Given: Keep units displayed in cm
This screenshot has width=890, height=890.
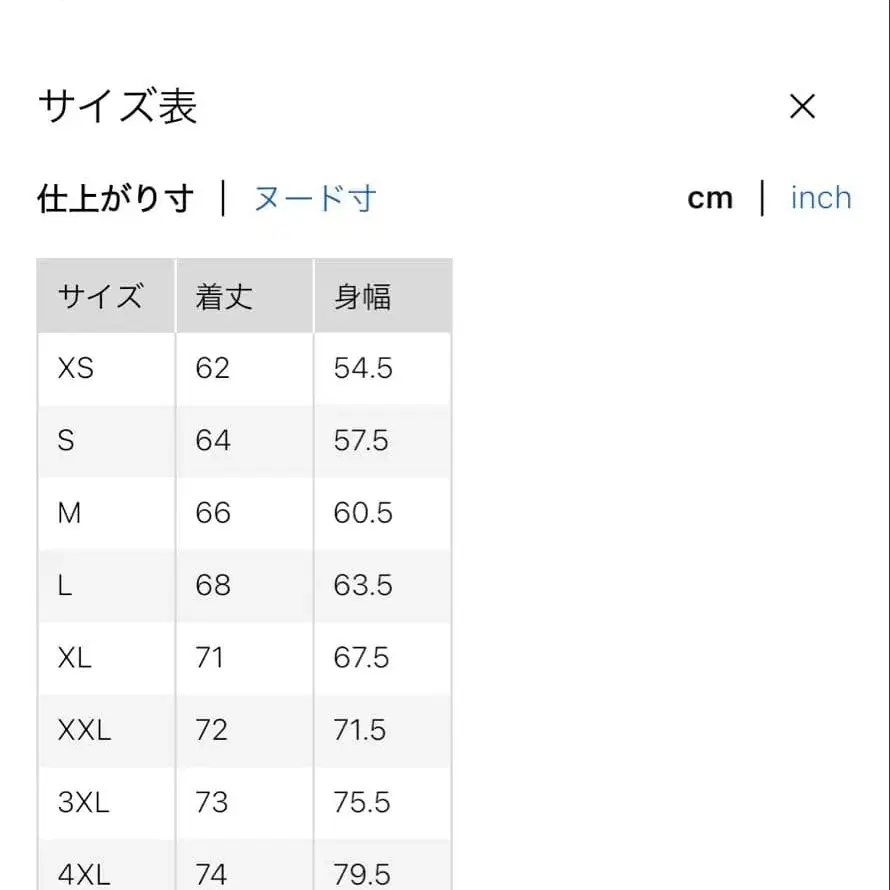Looking at the screenshot, I should (x=711, y=198).
